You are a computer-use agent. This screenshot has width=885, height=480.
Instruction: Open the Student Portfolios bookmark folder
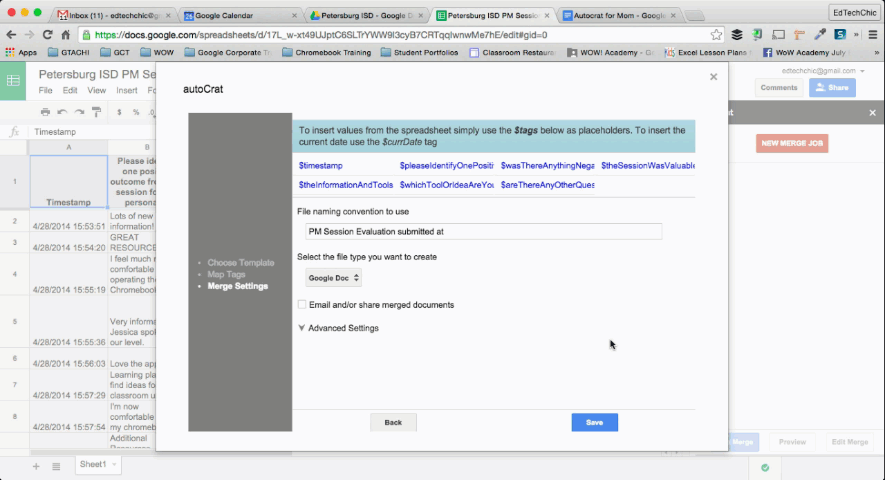click(x=420, y=53)
